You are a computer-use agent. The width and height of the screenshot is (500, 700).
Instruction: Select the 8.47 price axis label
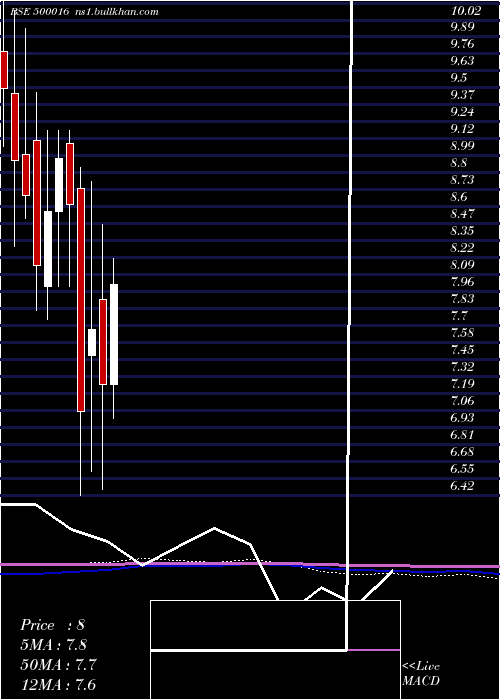coord(462,214)
